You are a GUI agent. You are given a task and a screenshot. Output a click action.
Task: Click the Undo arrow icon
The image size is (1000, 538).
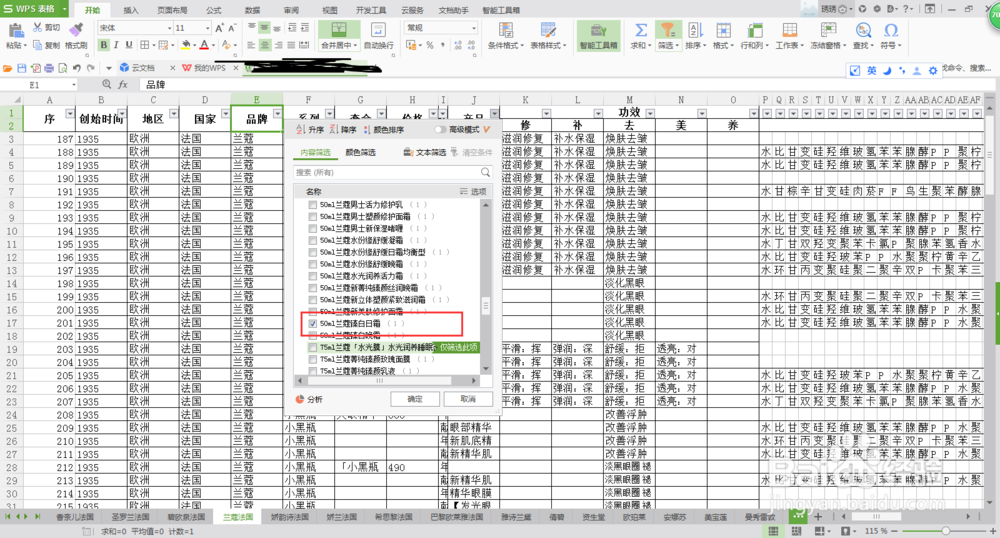[x=77, y=68]
